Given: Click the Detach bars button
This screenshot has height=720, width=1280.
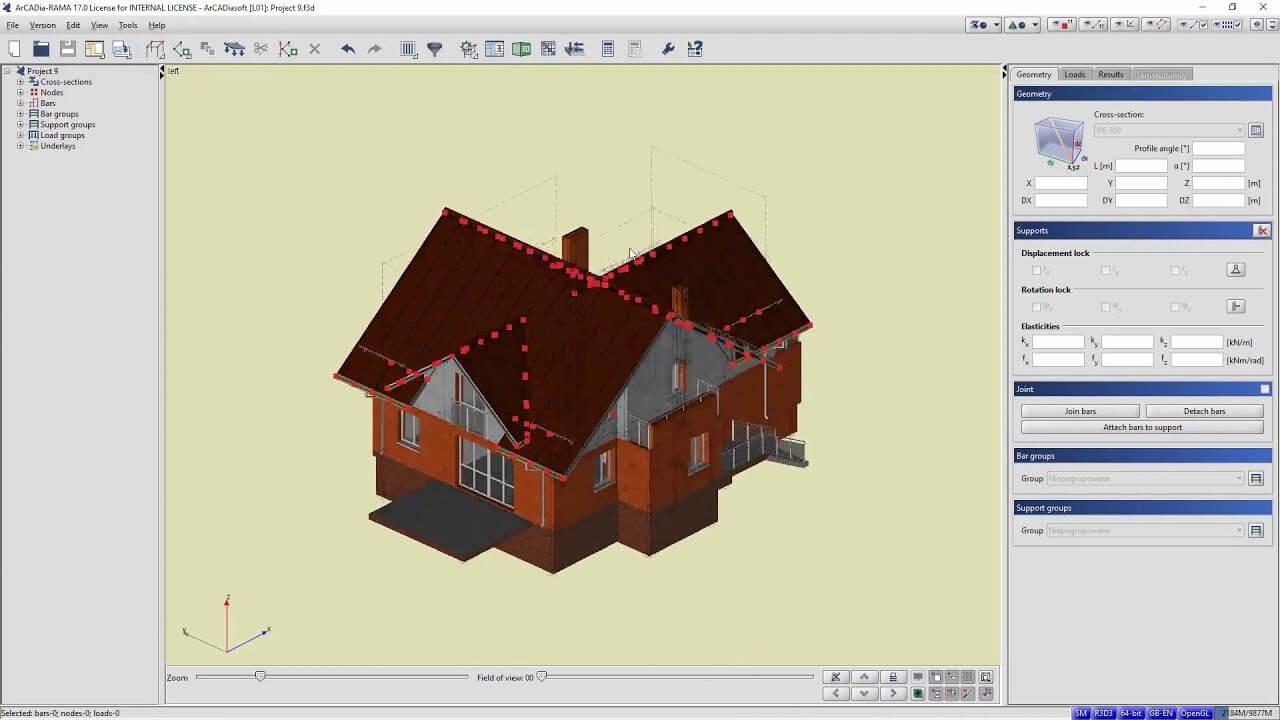Looking at the screenshot, I should 1204,411.
